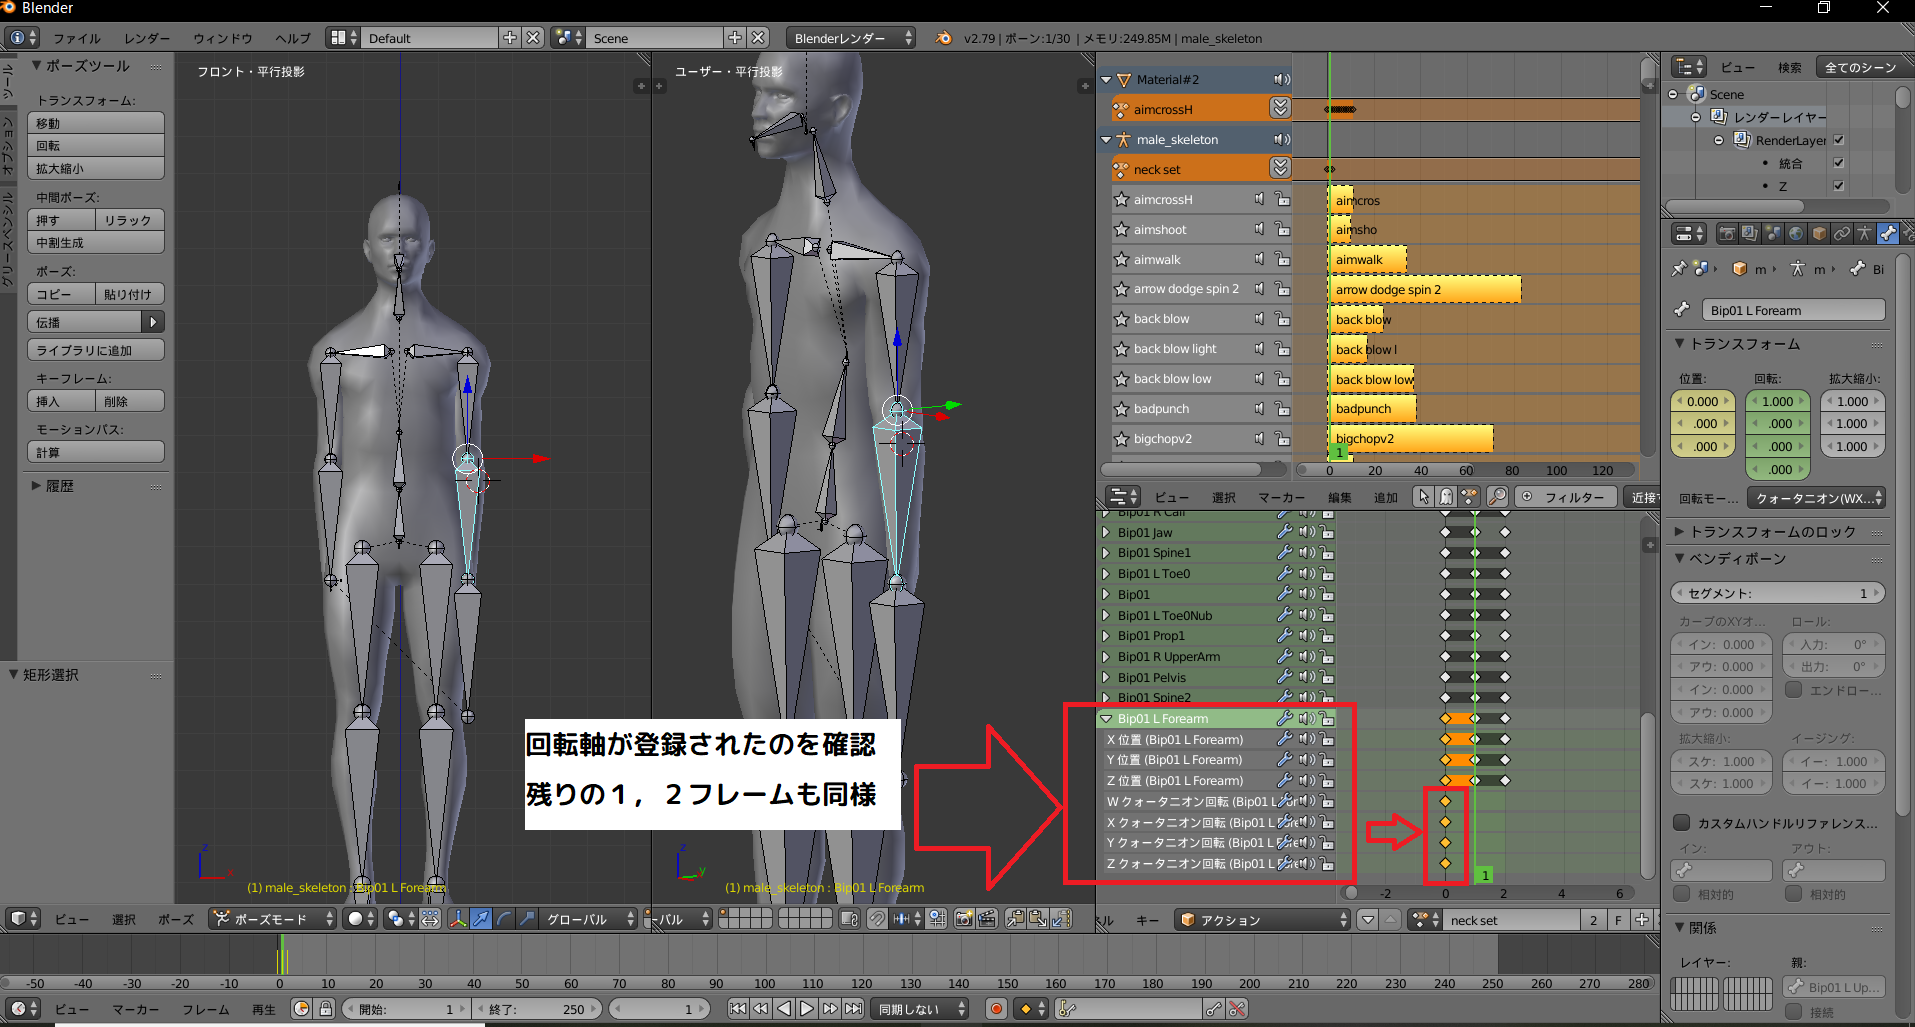This screenshot has width=1915, height=1027.
Task: Open the Render properties tab (camera icon)
Action: pos(1727,234)
